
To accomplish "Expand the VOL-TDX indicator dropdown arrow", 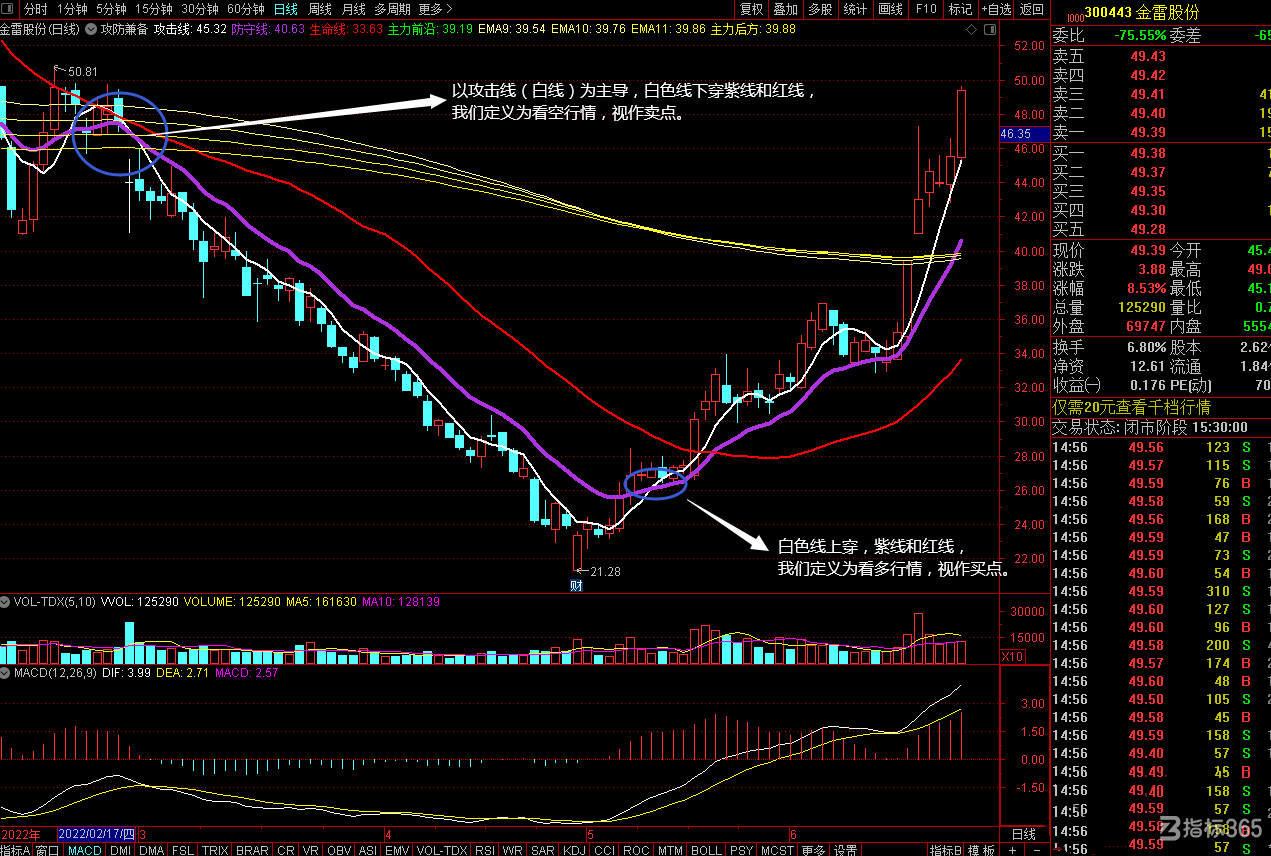I will point(6,602).
